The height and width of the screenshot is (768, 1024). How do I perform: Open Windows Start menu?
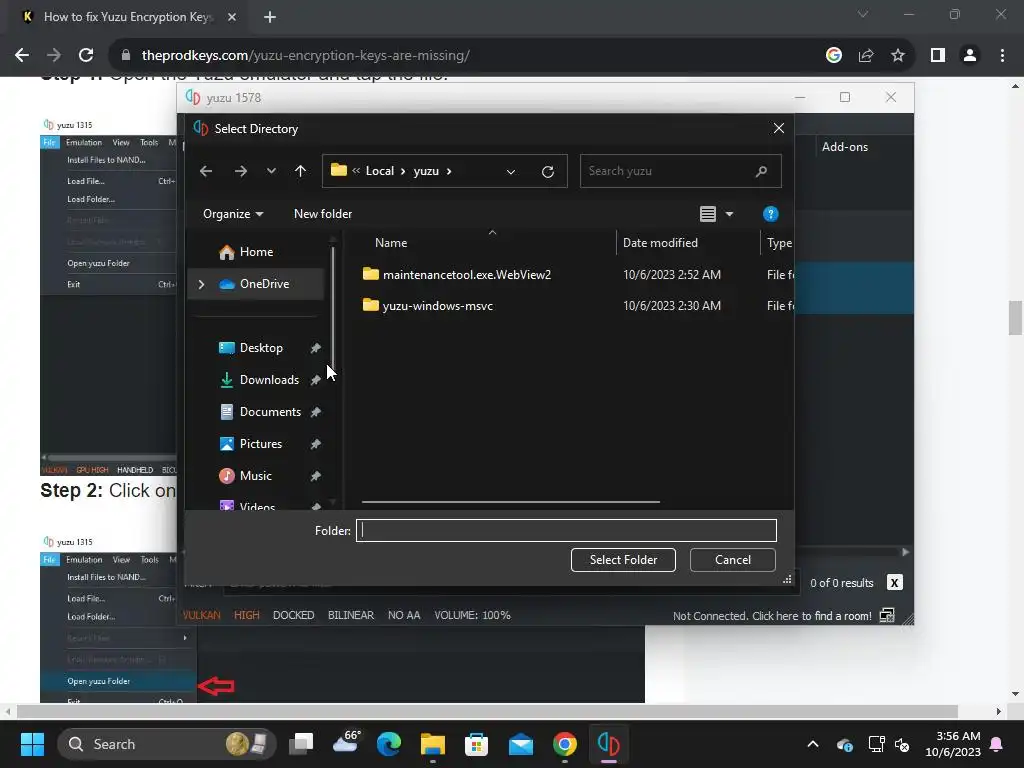32,744
